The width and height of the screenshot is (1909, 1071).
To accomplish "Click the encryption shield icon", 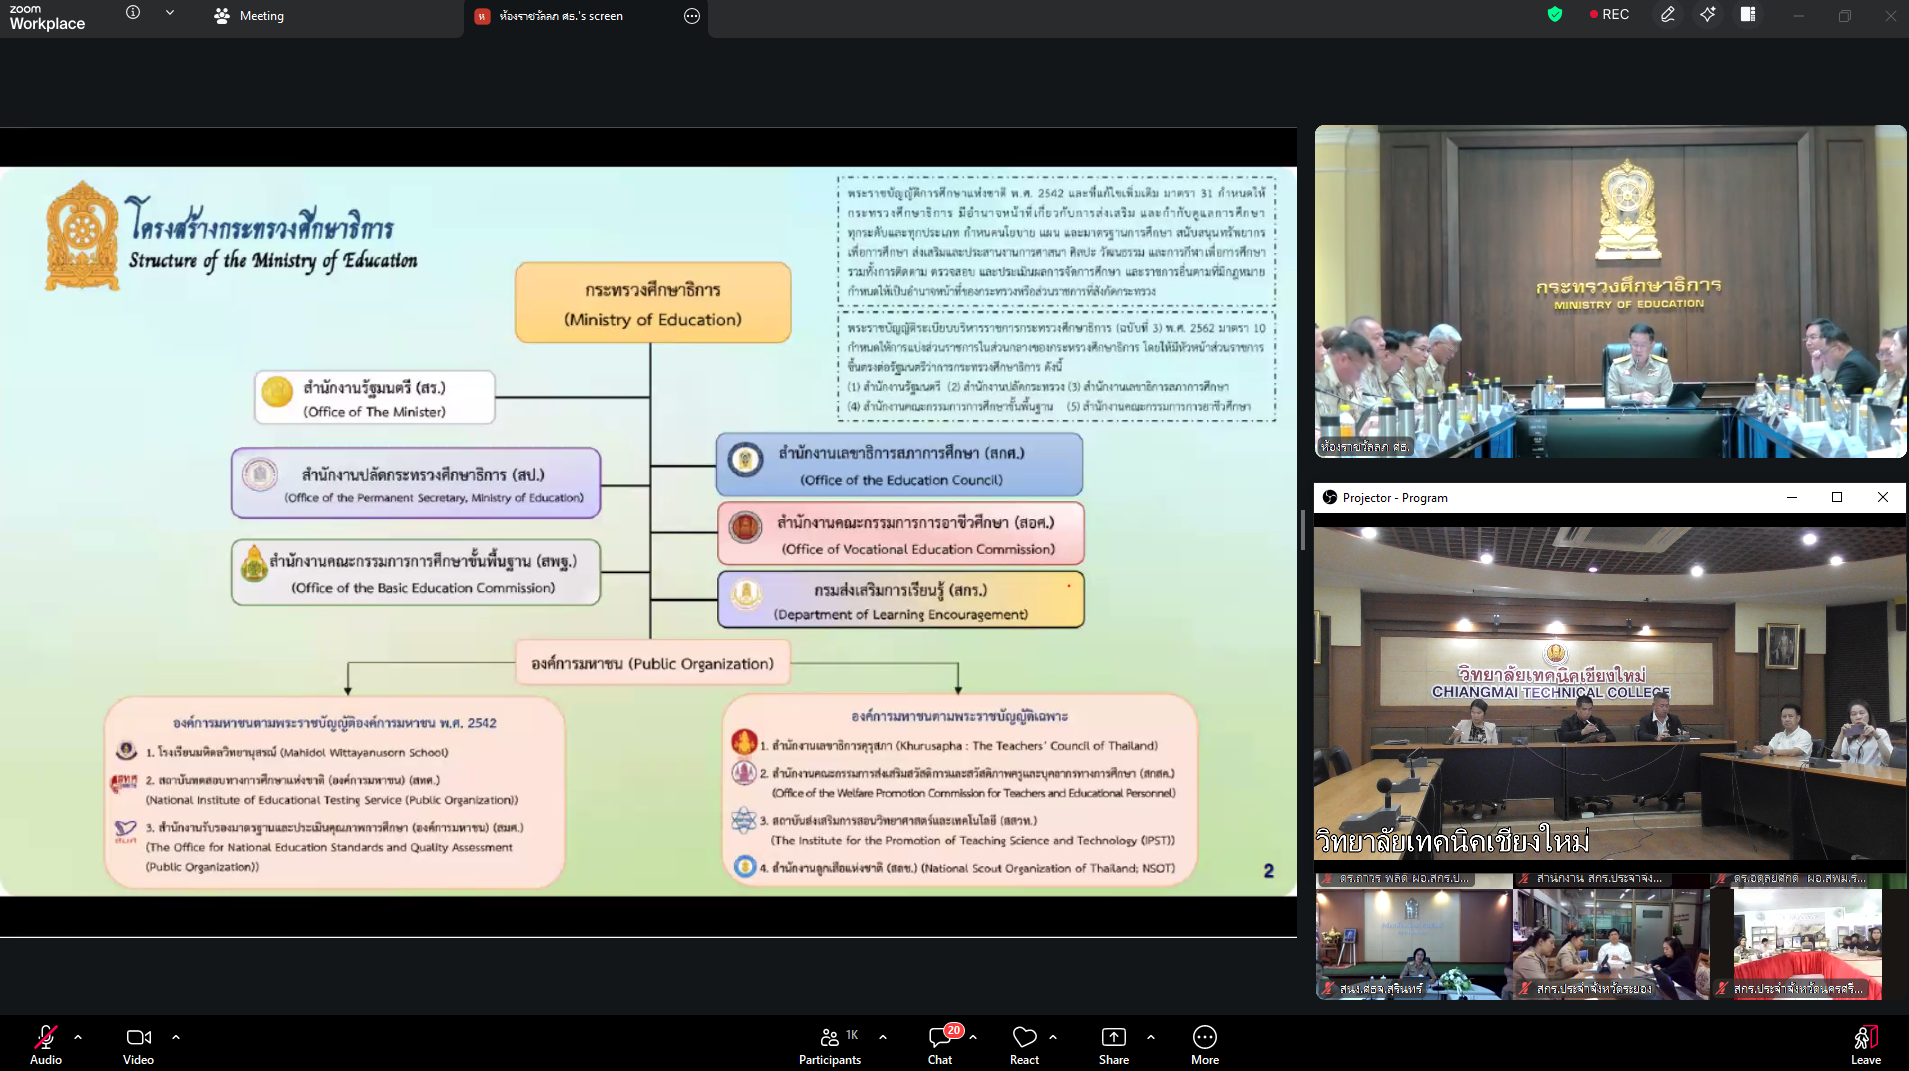I will click(x=1554, y=14).
